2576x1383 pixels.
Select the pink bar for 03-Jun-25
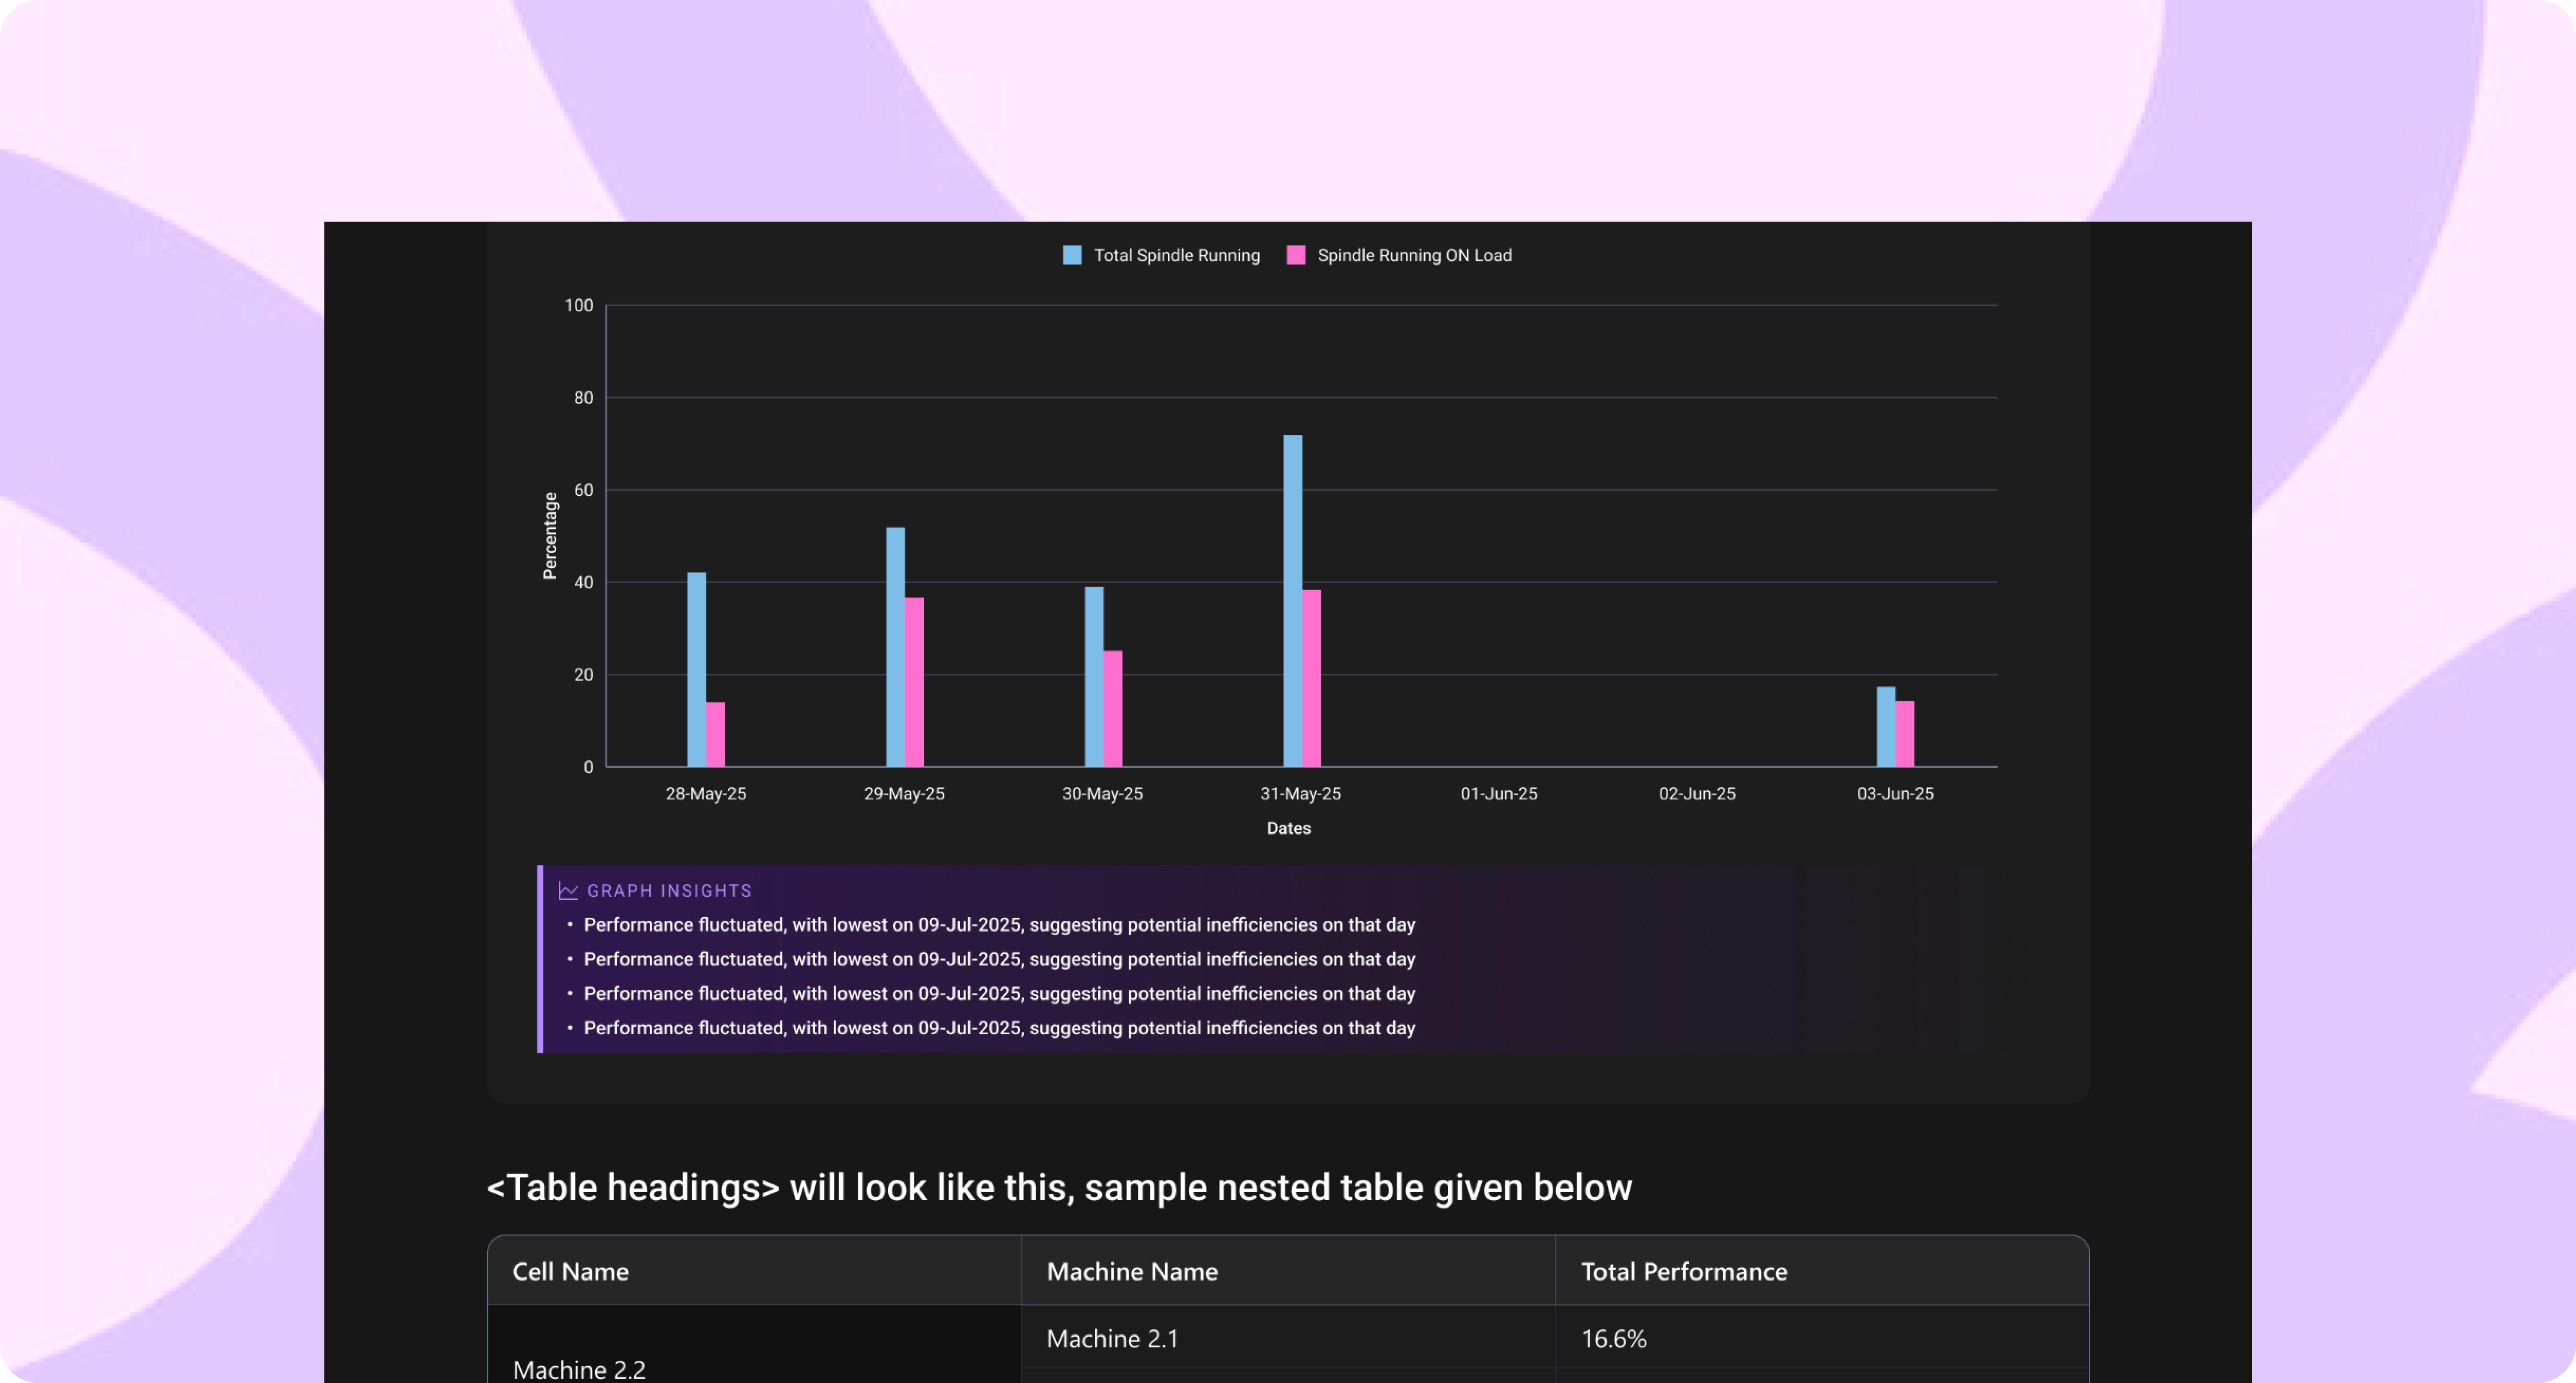click(x=1905, y=734)
